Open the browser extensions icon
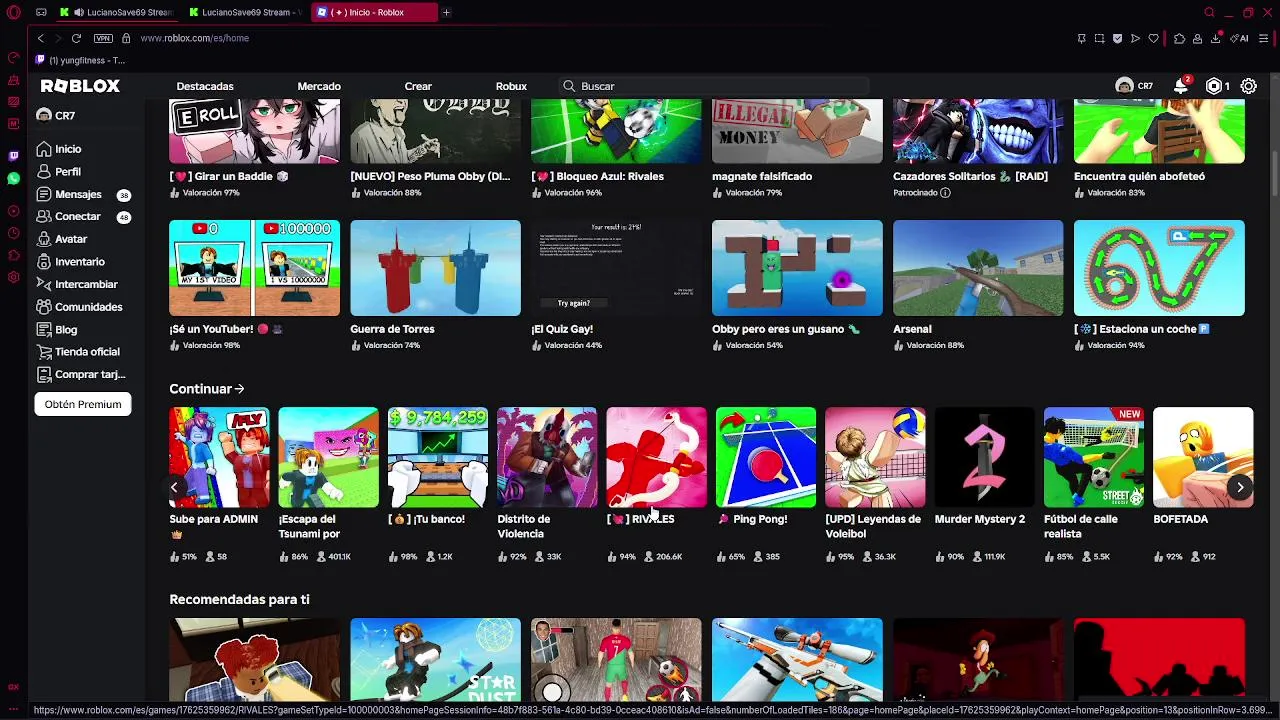This screenshot has width=1280, height=720. coord(1179,38)
